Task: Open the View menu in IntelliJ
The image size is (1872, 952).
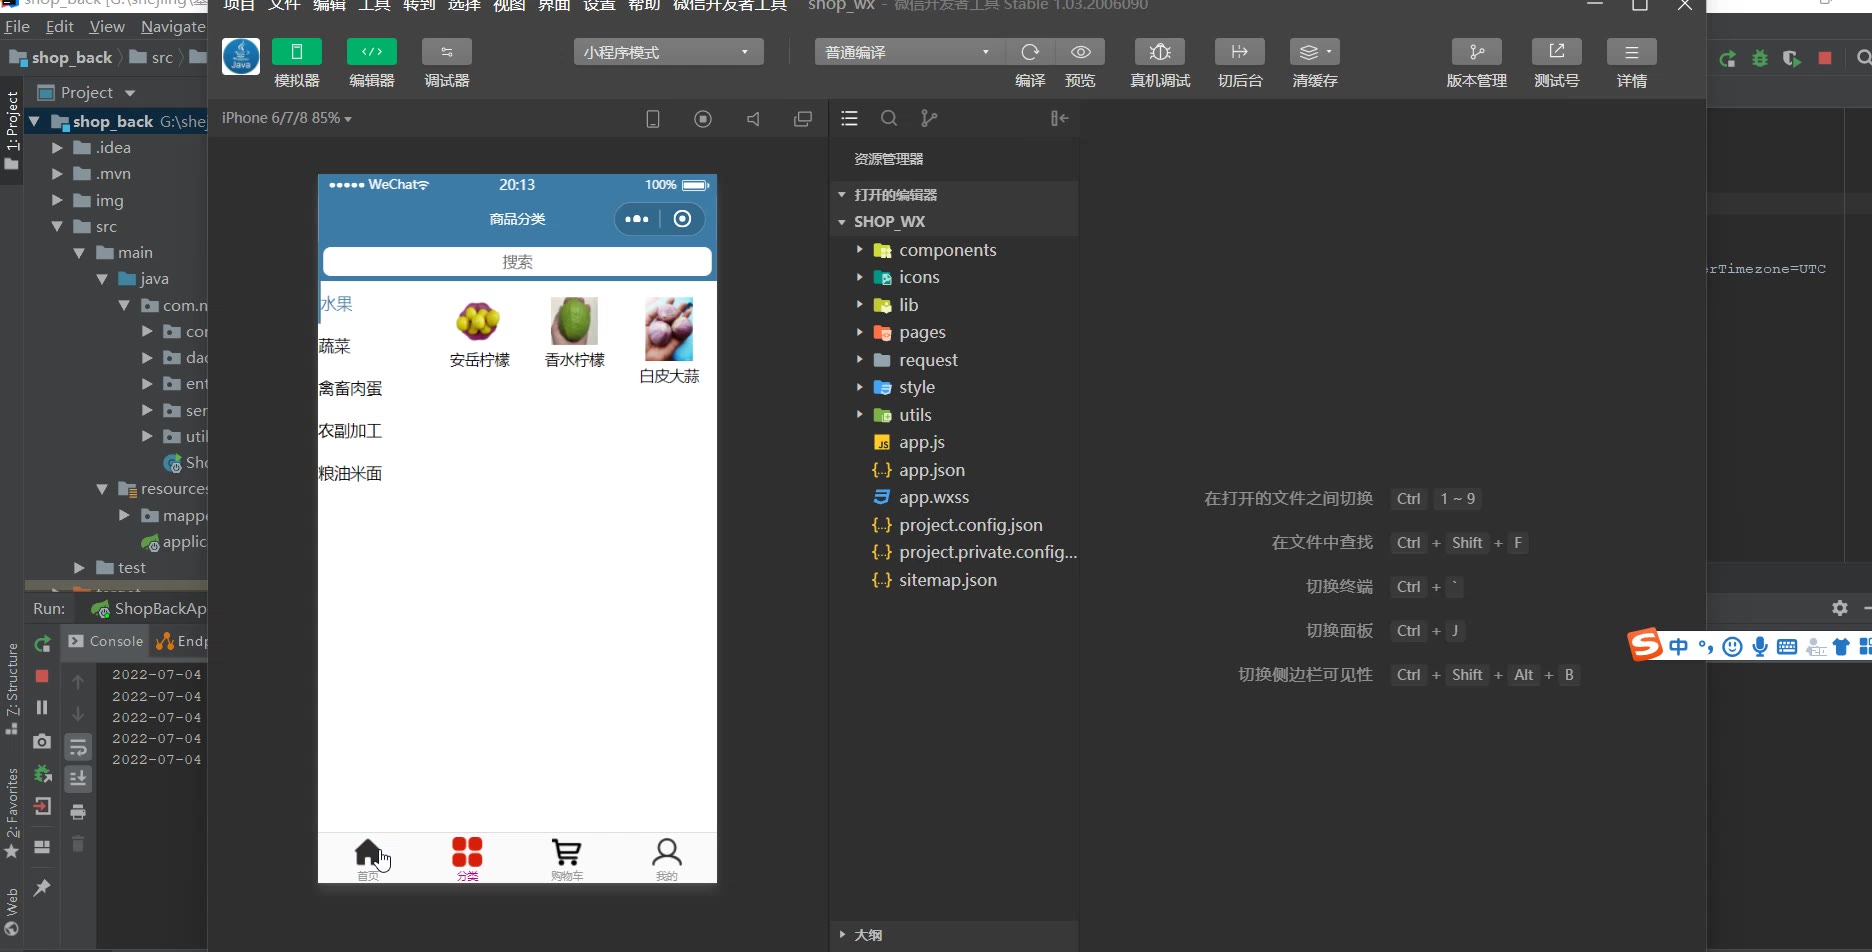Action: [107, 26]
